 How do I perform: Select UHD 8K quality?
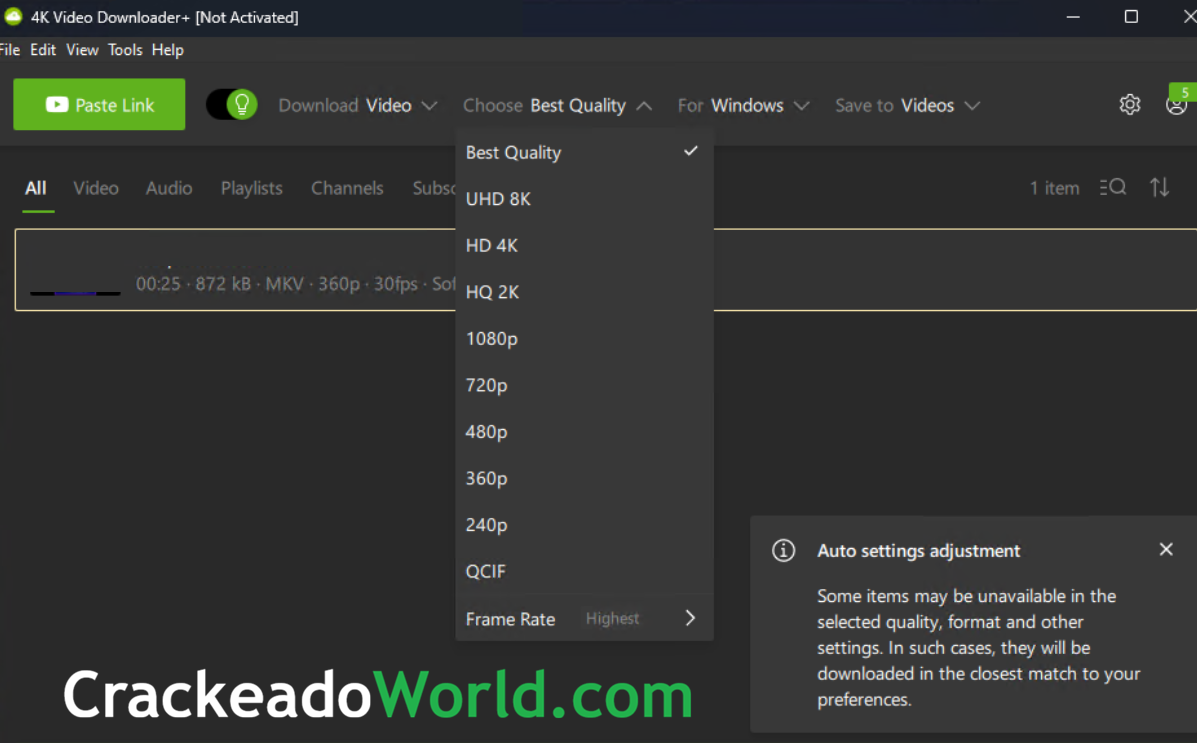584,199
